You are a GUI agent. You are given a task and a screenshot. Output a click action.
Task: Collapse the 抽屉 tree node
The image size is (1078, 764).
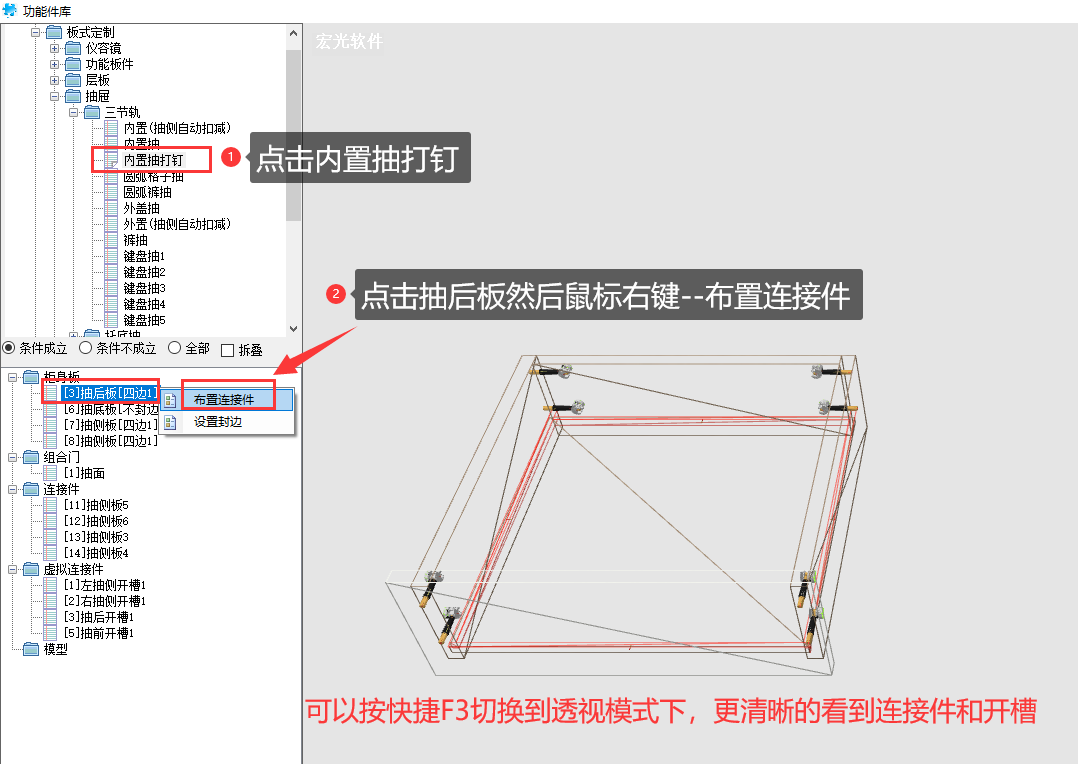point(54,96)
